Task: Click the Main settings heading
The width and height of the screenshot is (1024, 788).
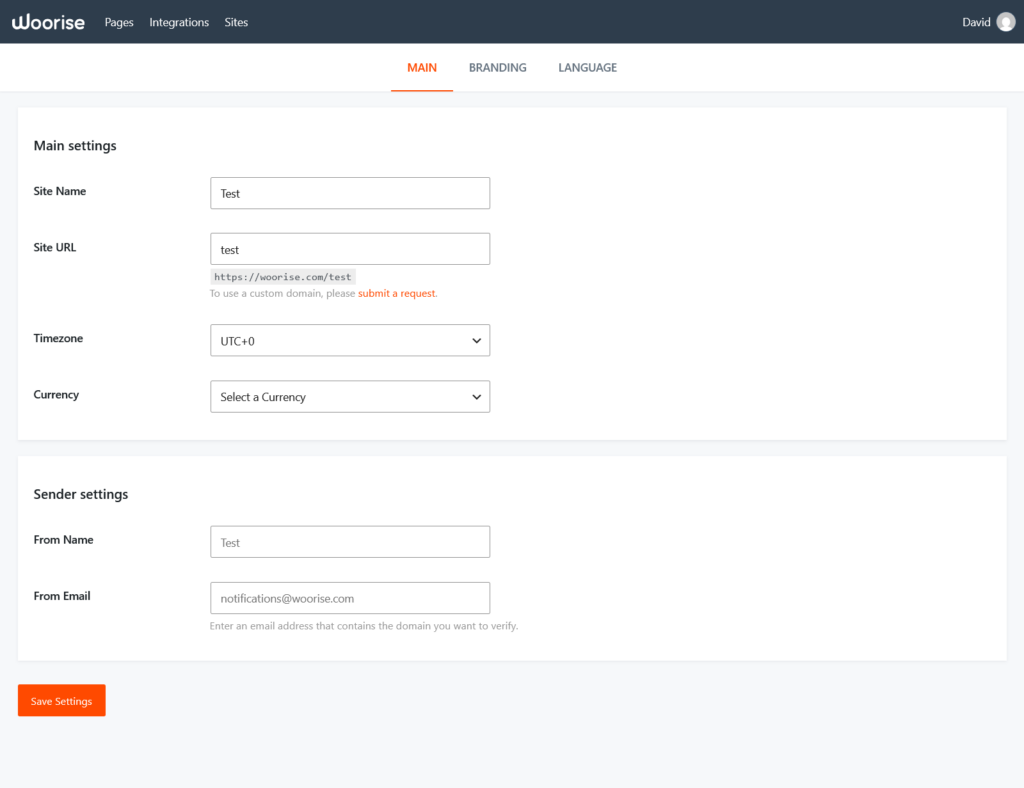Action: pos(75,146)
